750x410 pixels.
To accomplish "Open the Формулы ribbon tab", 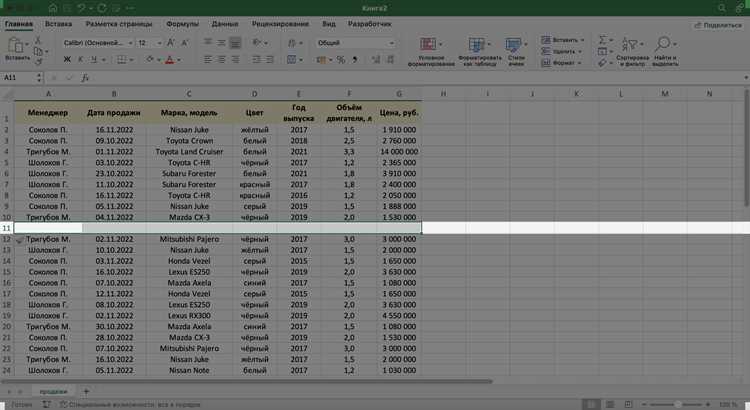I will [182, 24].
